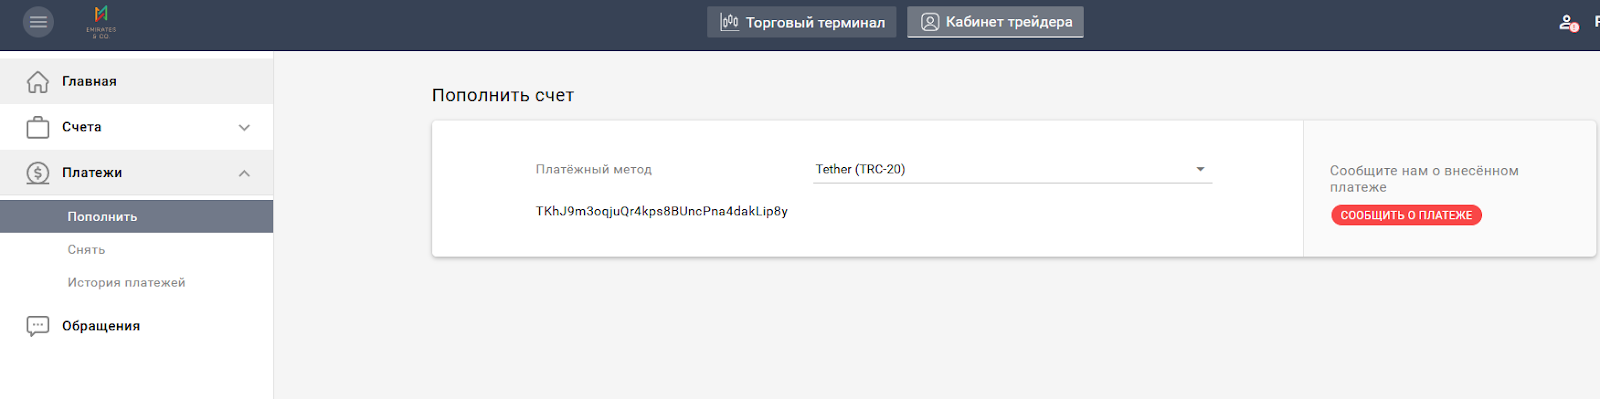Collapse the Платежи section chevron

click(x=244, y=173)
